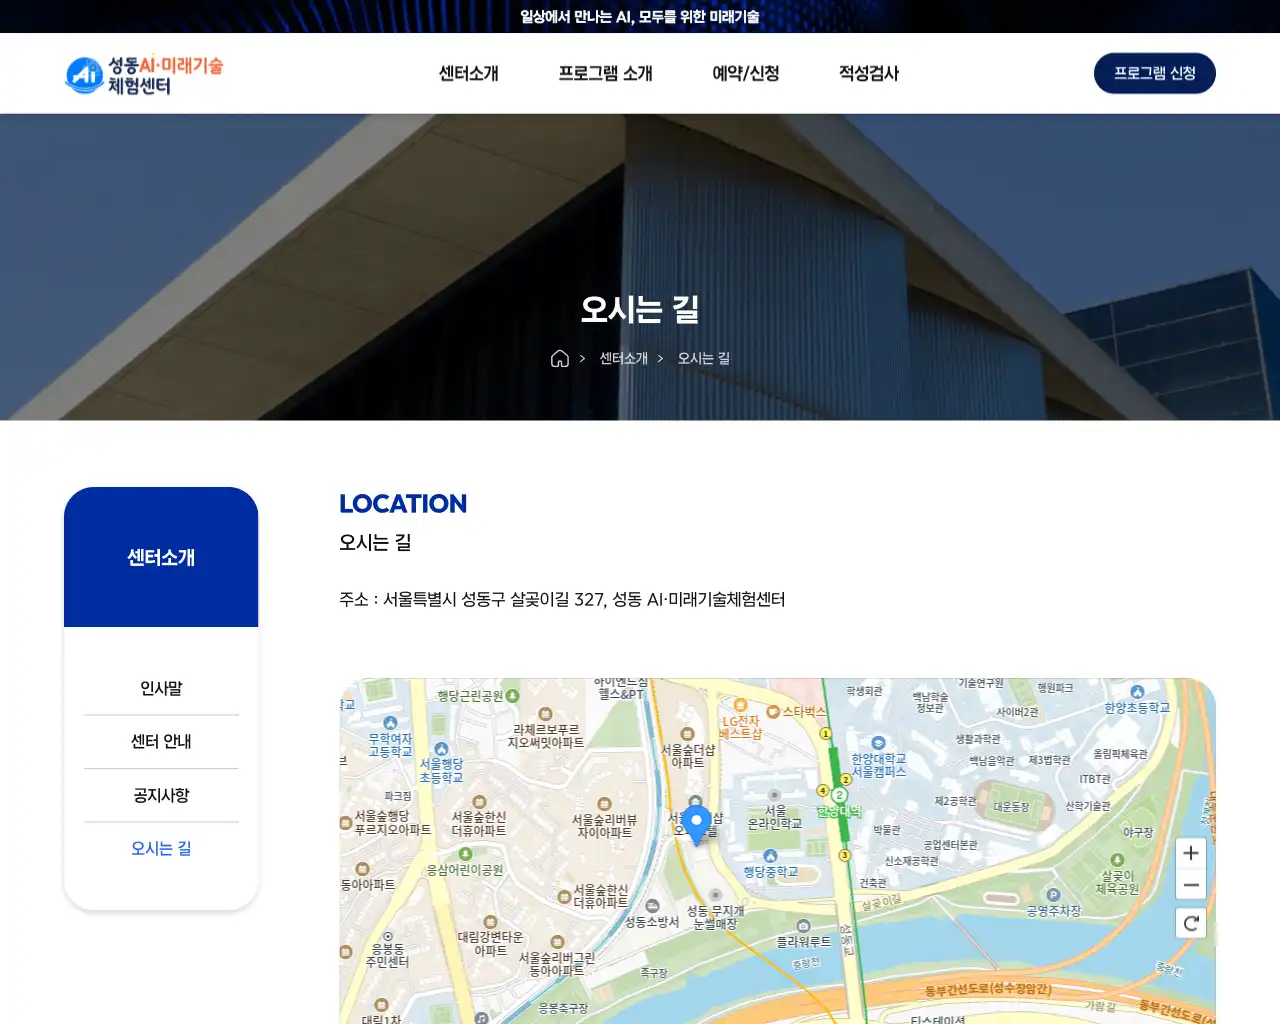This screenshot has width=1280, height=1024.
Task: Click 오시는 길 breadcrumb link
Action: [x=704, y=358]
